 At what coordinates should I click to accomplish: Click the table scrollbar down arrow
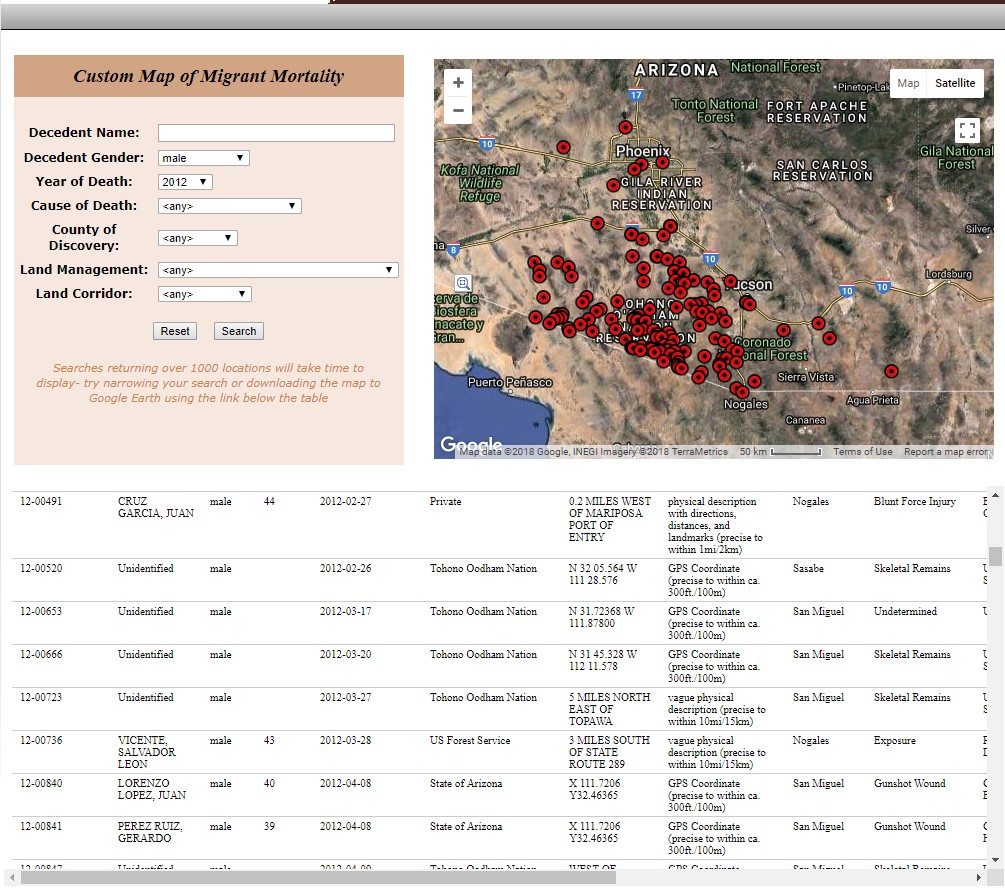coord(995,860)
